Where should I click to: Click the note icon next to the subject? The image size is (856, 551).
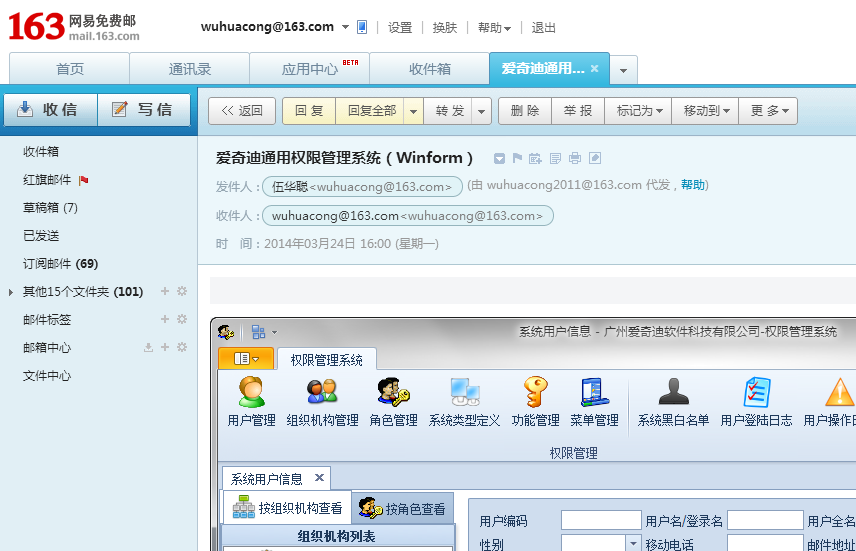tap(555, 158)
